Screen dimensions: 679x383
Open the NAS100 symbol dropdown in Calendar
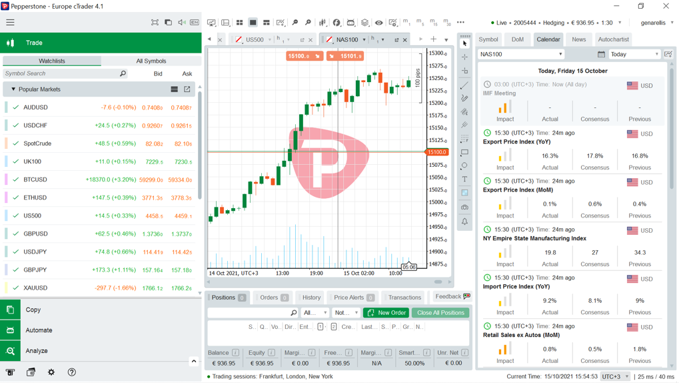[x=521, y=54]
